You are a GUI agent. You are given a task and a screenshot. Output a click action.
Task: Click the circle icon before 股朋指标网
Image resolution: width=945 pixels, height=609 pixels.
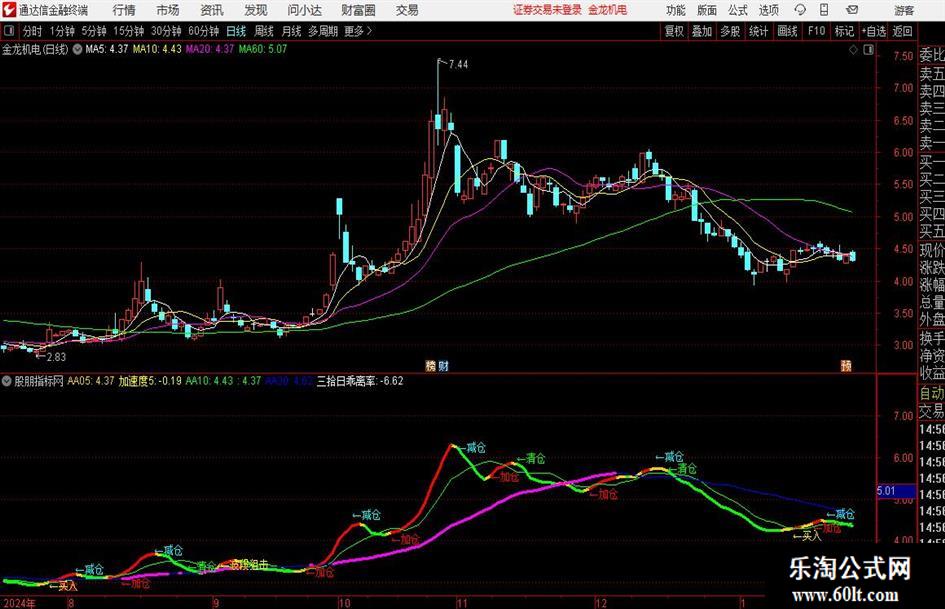click(x=7, y=381)
